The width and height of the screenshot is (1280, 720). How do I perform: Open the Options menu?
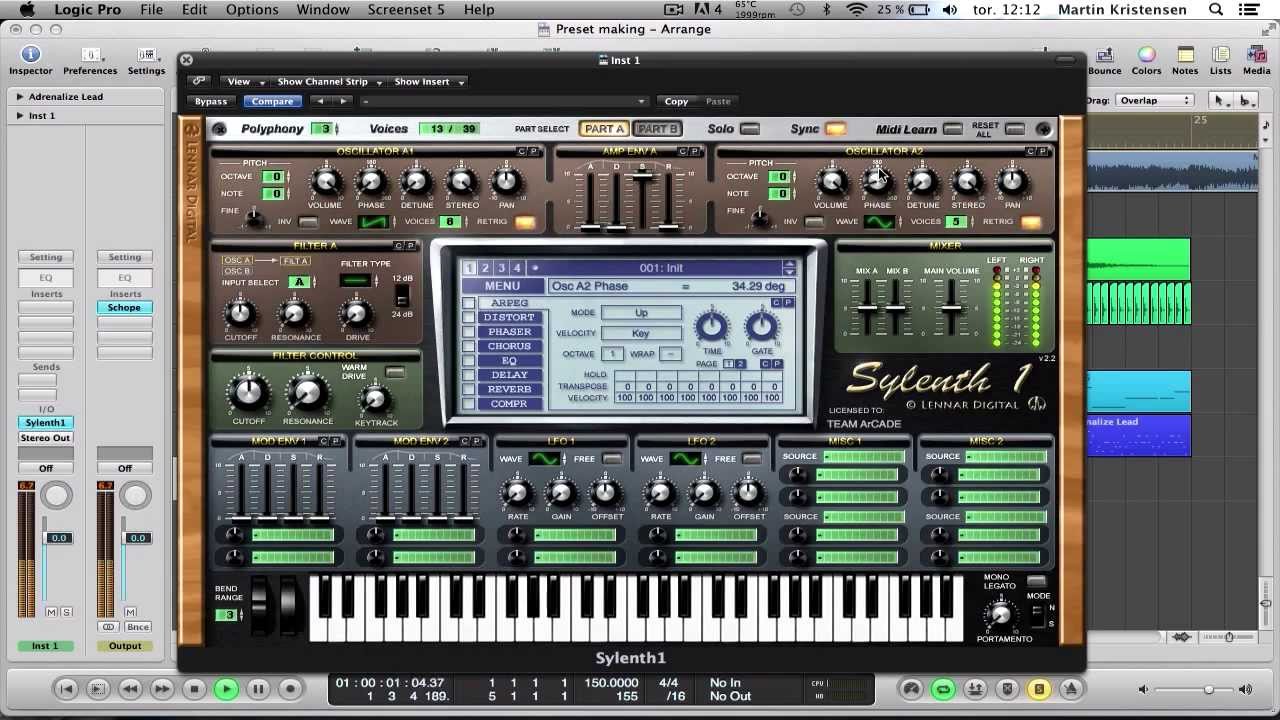(x=252, y=10)
